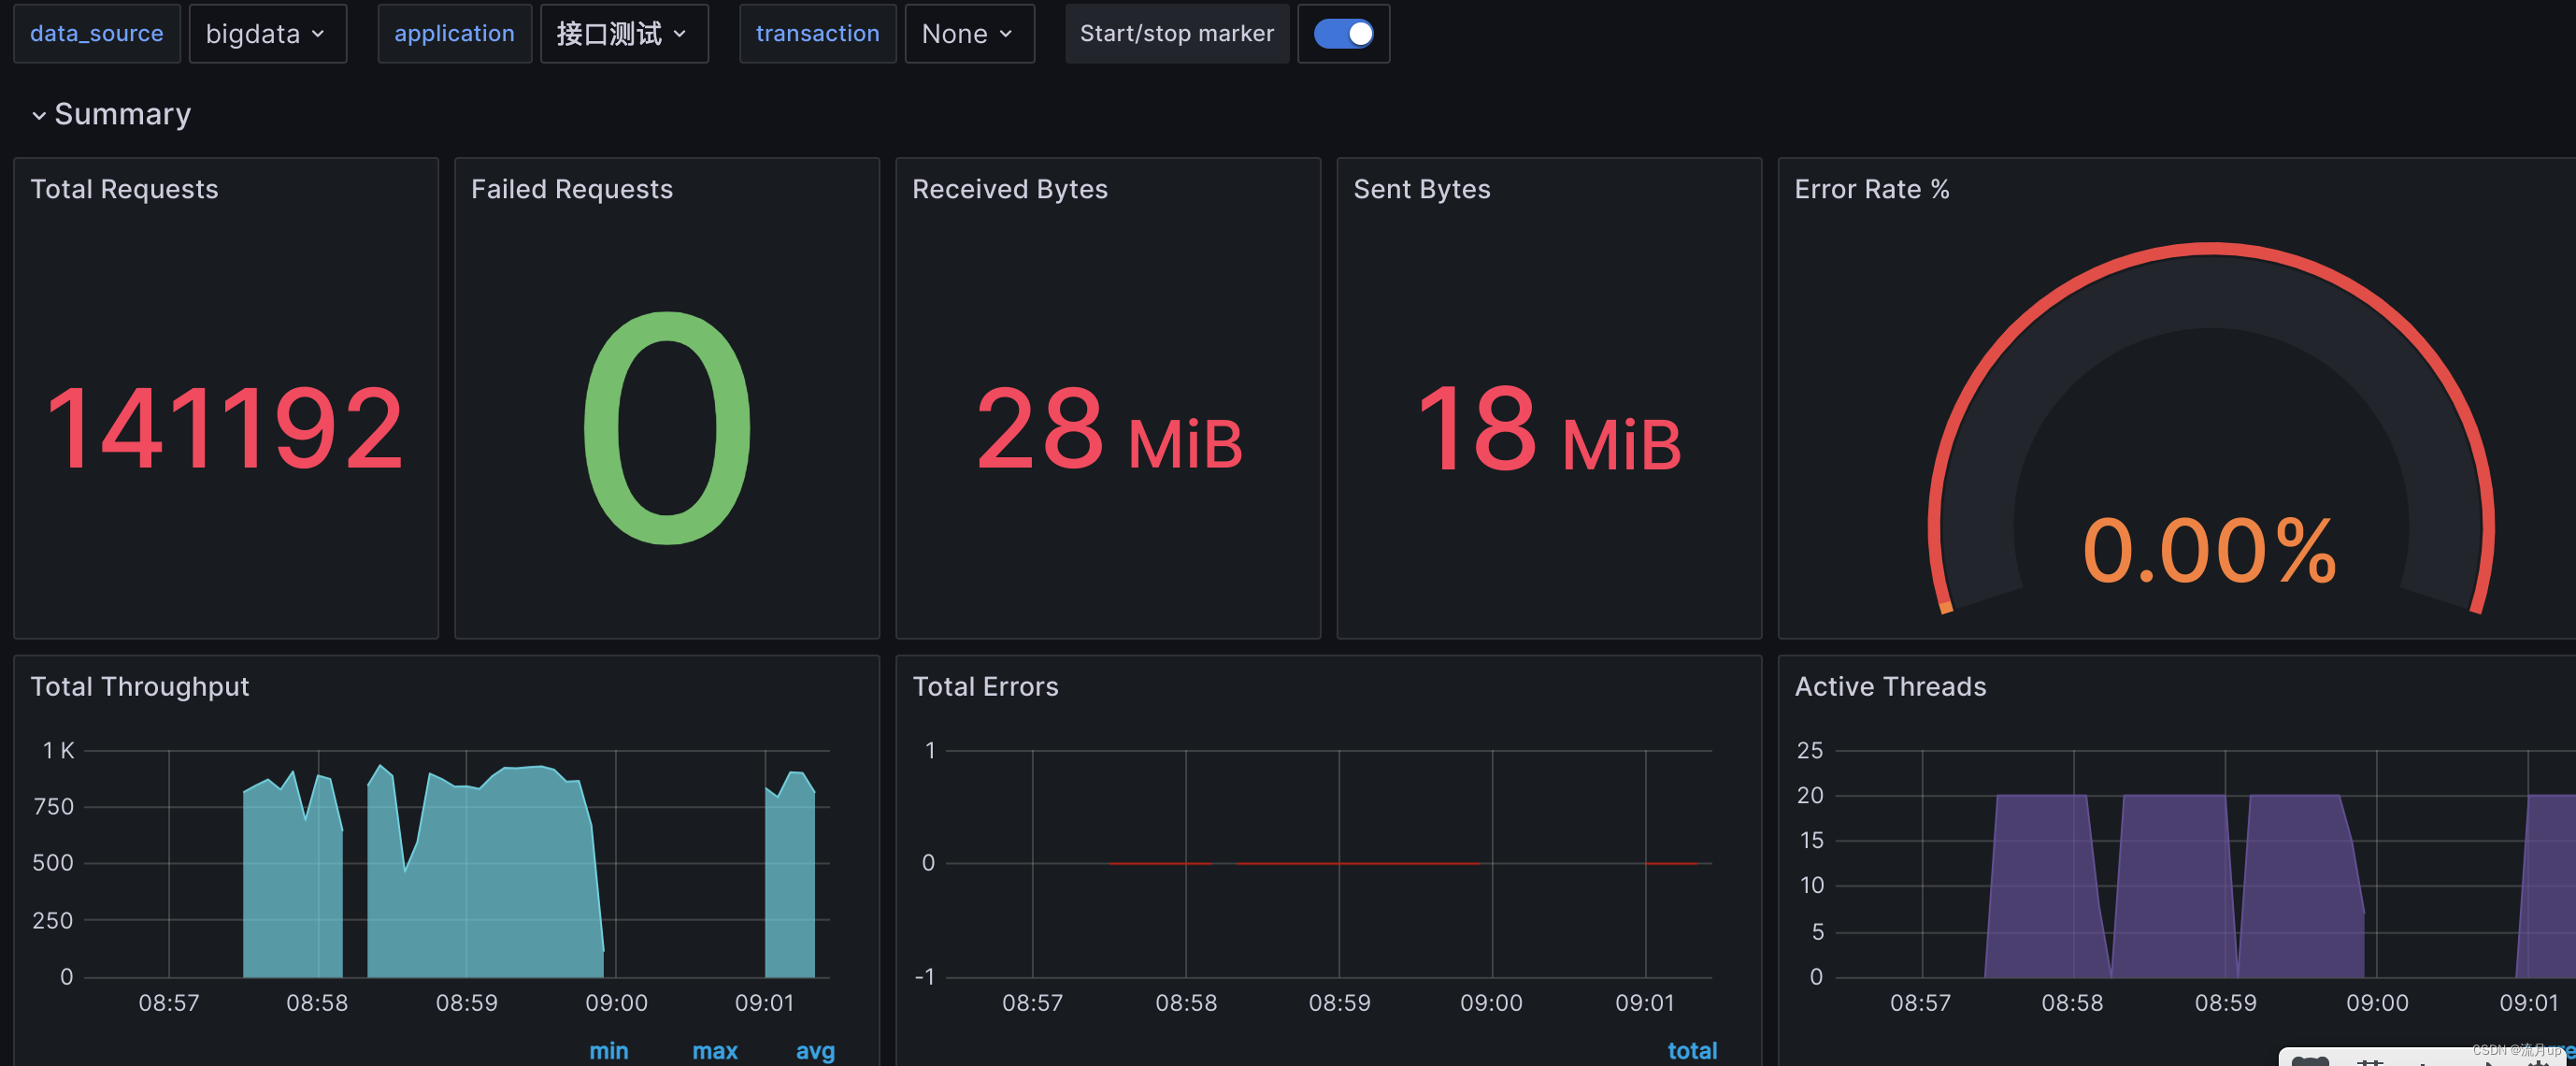Click the 1 K label on throughput axis
Image resolution: width=2576 pixels, height=1066 pixels.
click(58, 750)
